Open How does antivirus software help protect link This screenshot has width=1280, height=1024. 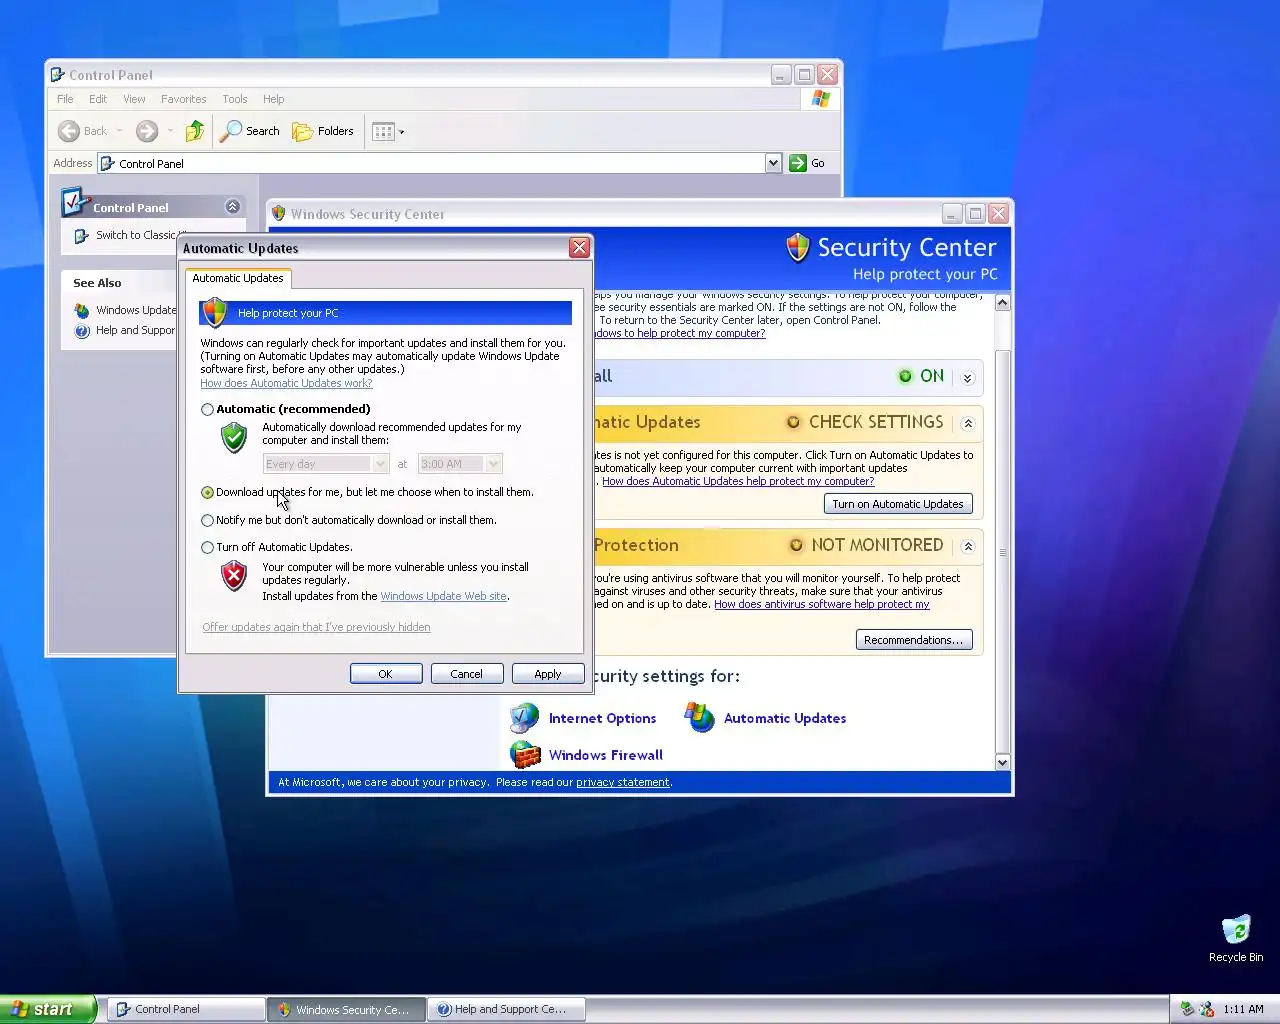click(822, 604)
